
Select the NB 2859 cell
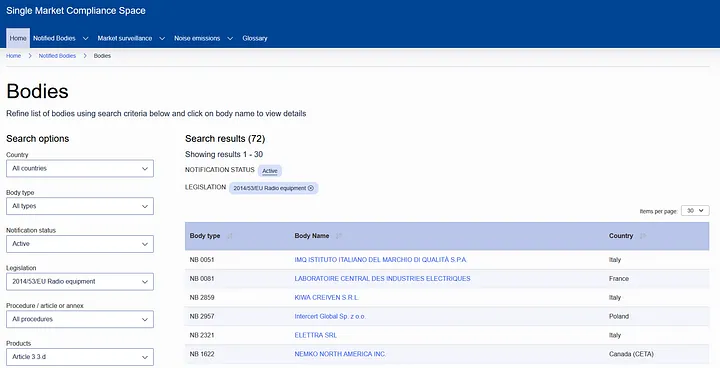click(x=202, y=298)
